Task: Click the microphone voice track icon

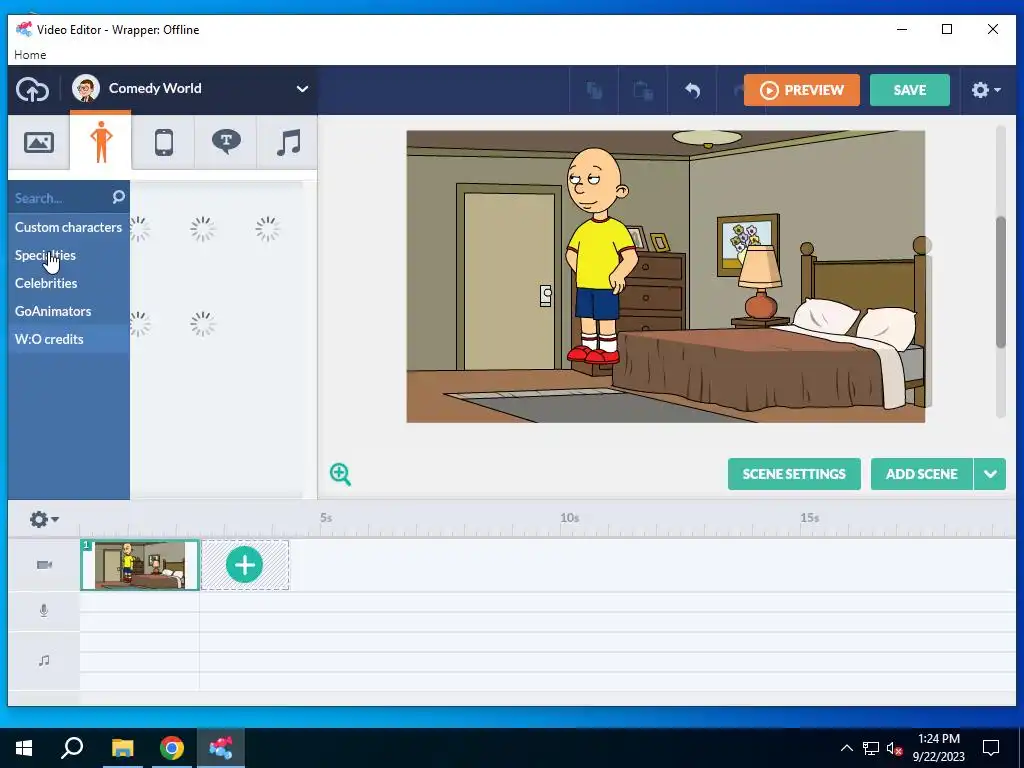Action: point(44,611)
